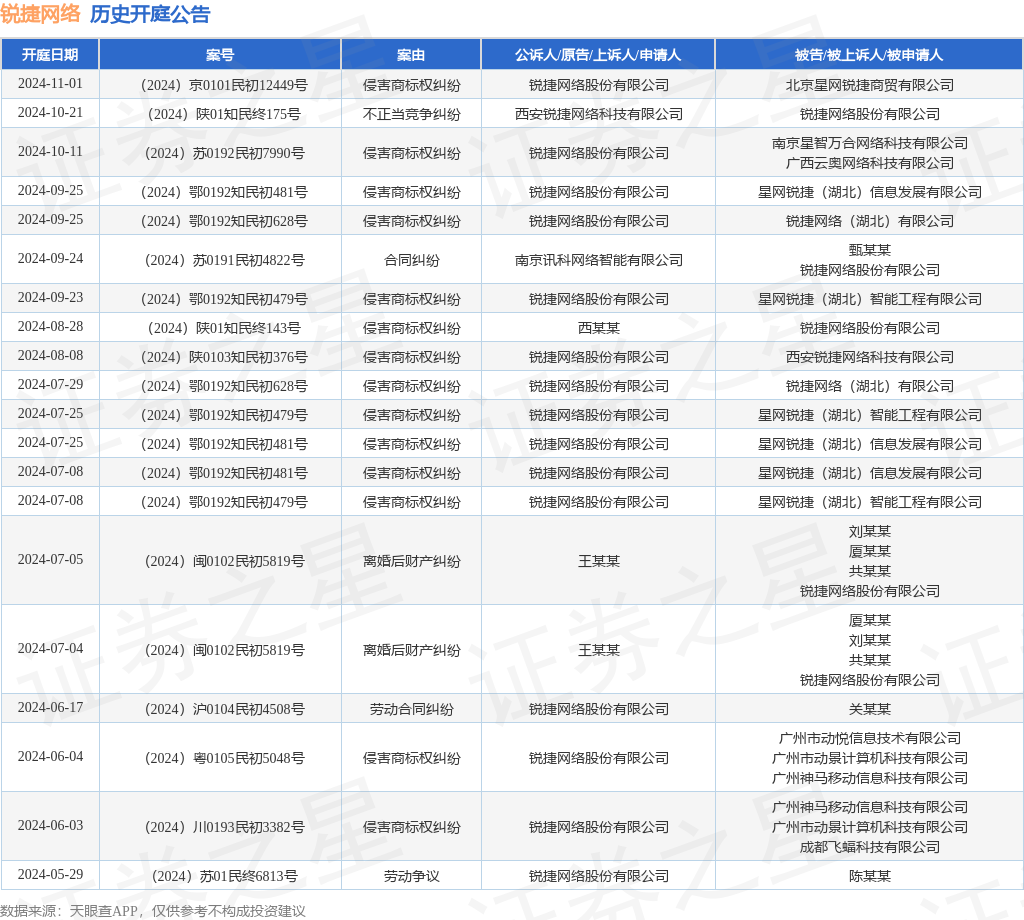Select defendant 西安锐捷网络科技有限公司 in 2024-08-08 row
The image size is (1024, 920).
click(869, 357)
